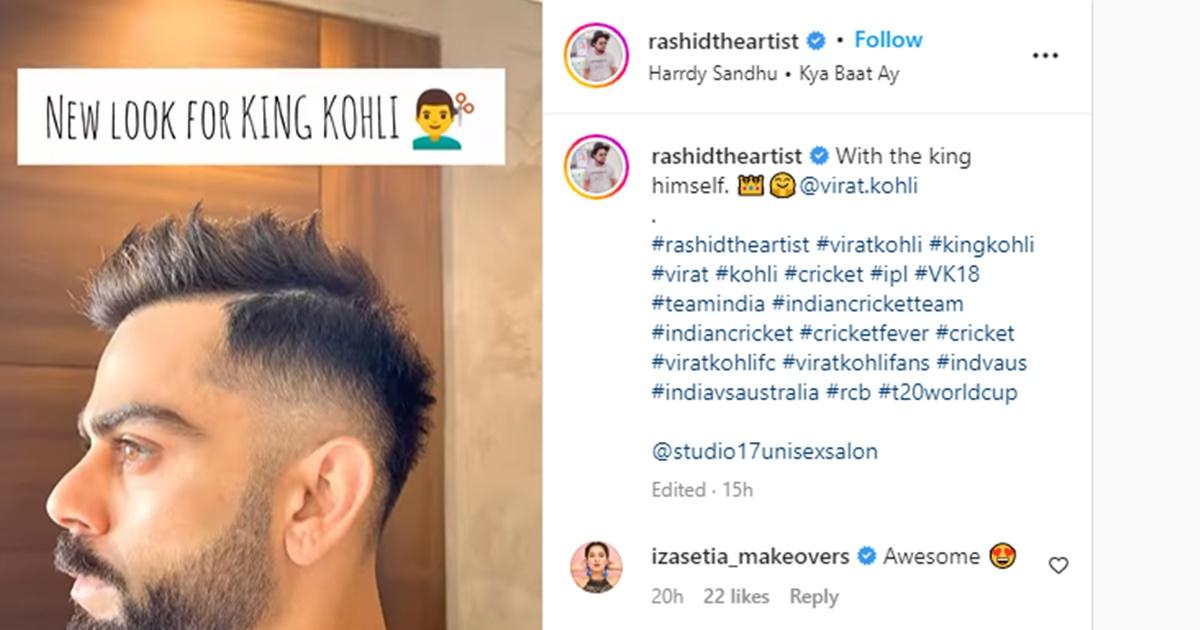The height and width of the screenshot is (630, 1200).
Task: Open izasetia_makeovers profile picture
Action: pos(597,567)
